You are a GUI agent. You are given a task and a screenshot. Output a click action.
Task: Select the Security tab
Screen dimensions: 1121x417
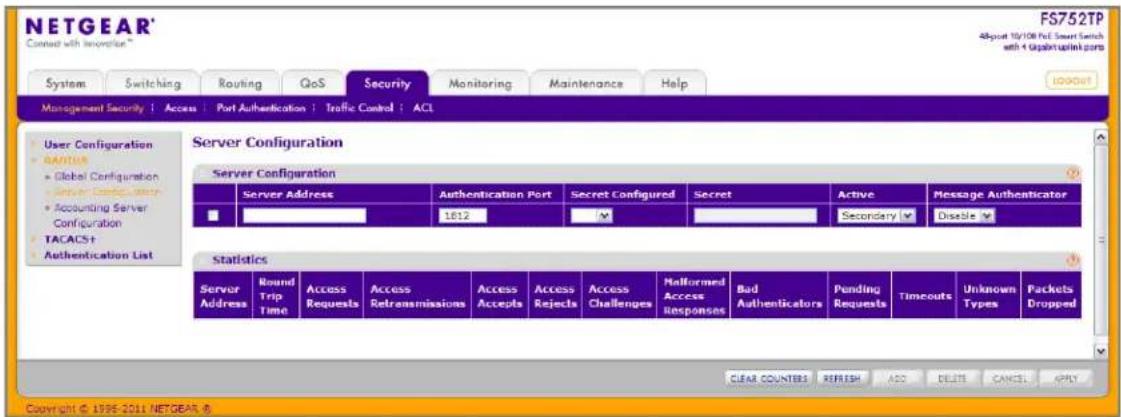tap(387, 84)
